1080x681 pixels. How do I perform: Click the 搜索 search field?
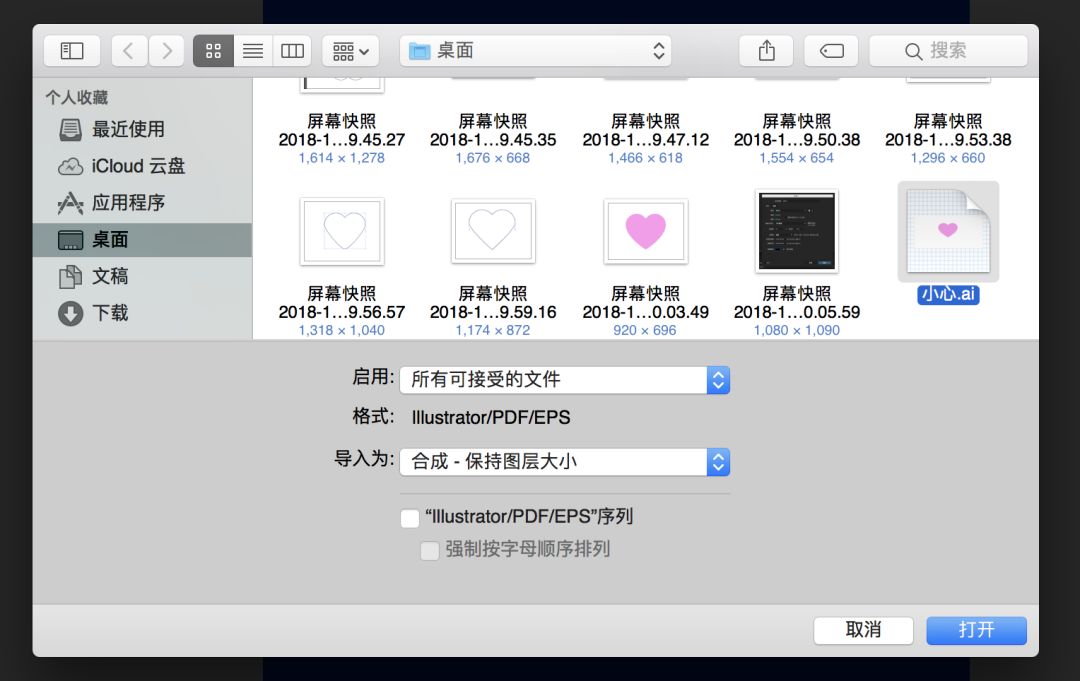(948, 51)
